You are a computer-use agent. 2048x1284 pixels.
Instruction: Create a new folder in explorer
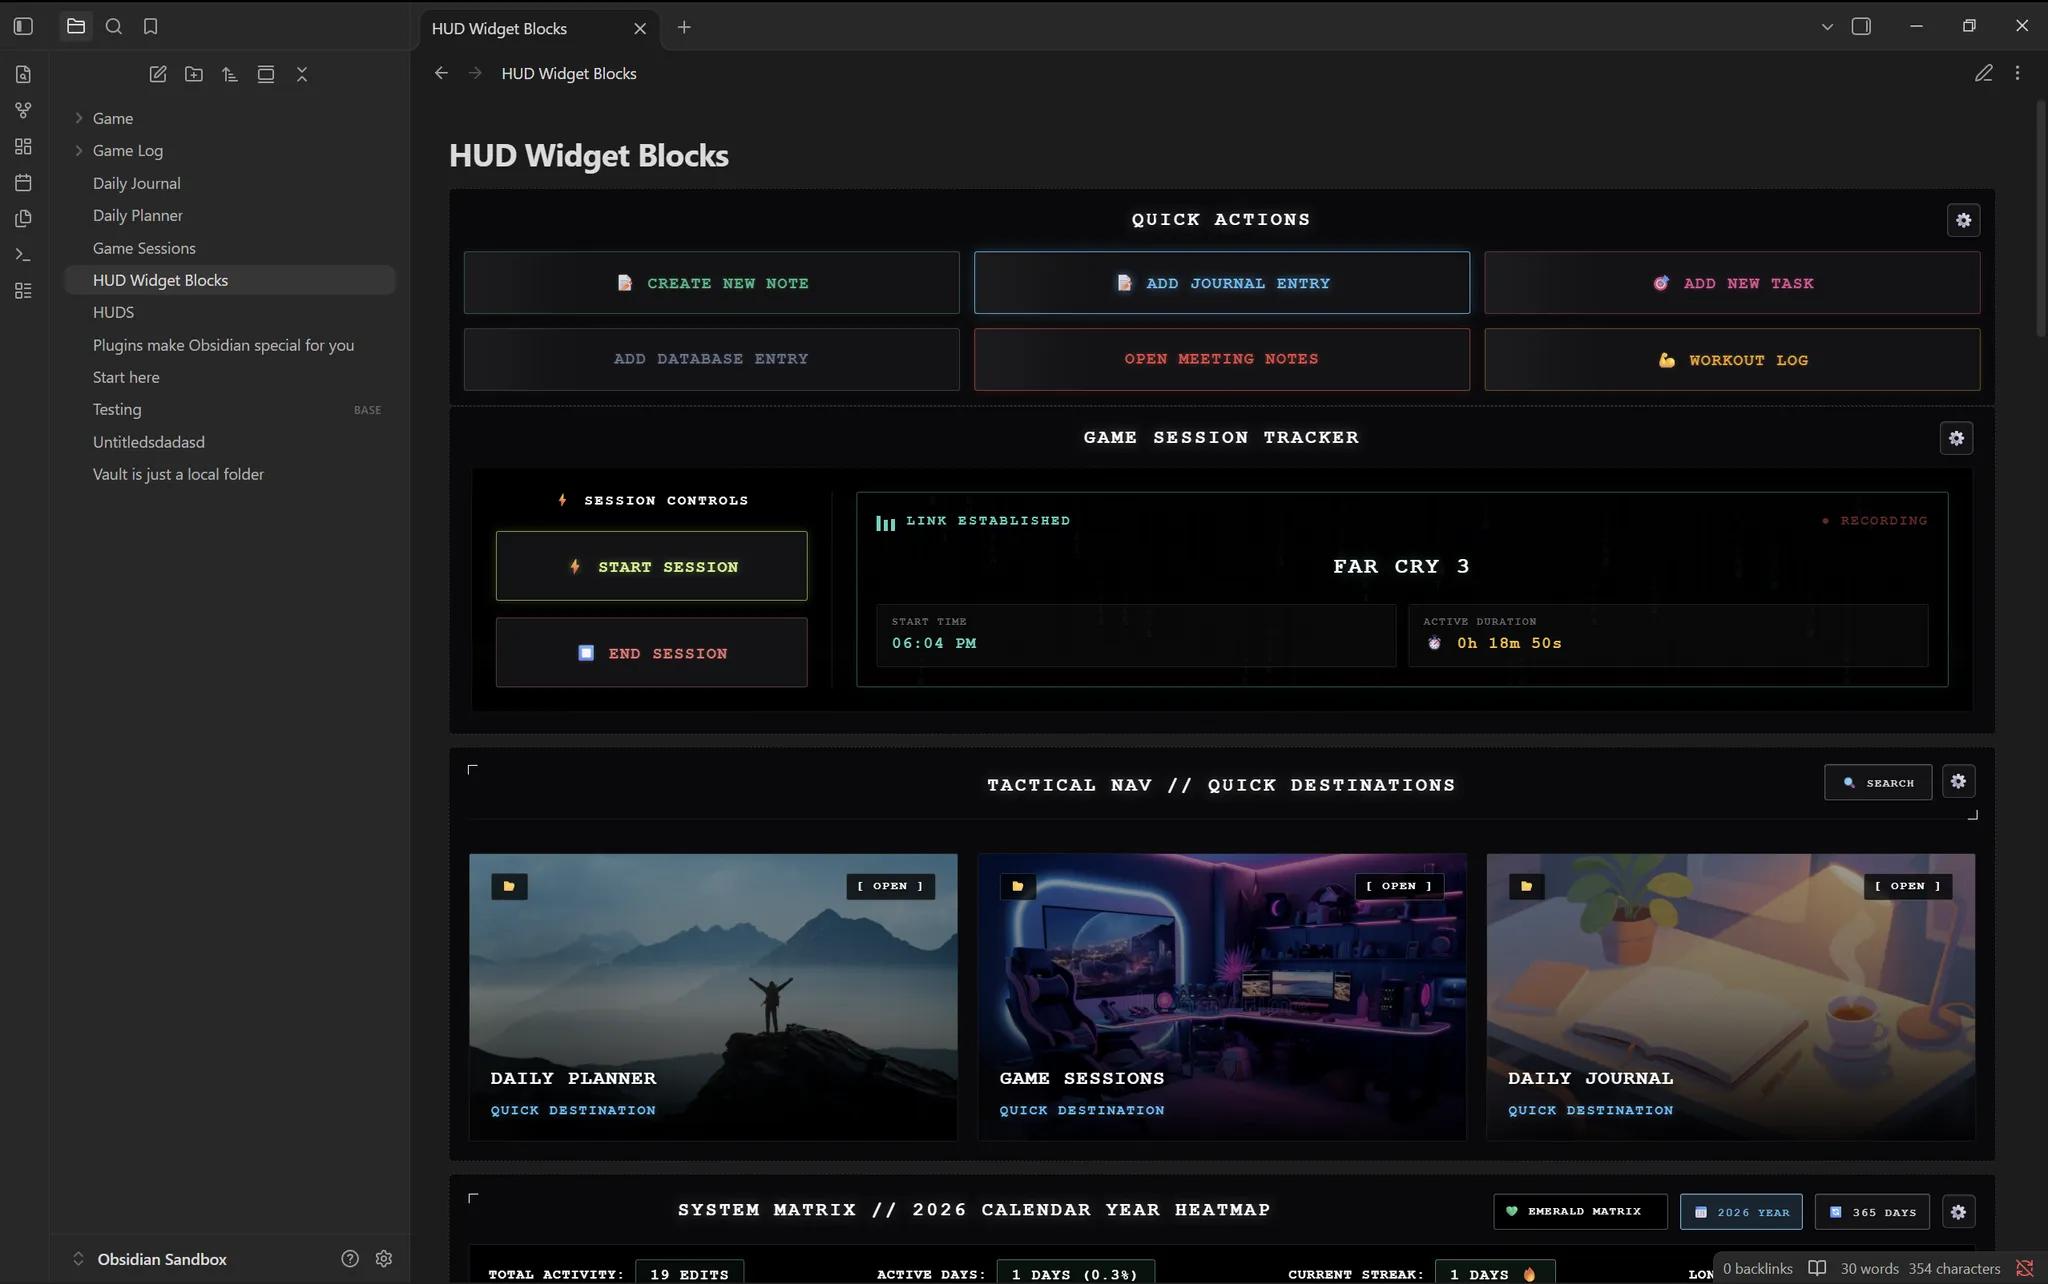tap(194, 74)
